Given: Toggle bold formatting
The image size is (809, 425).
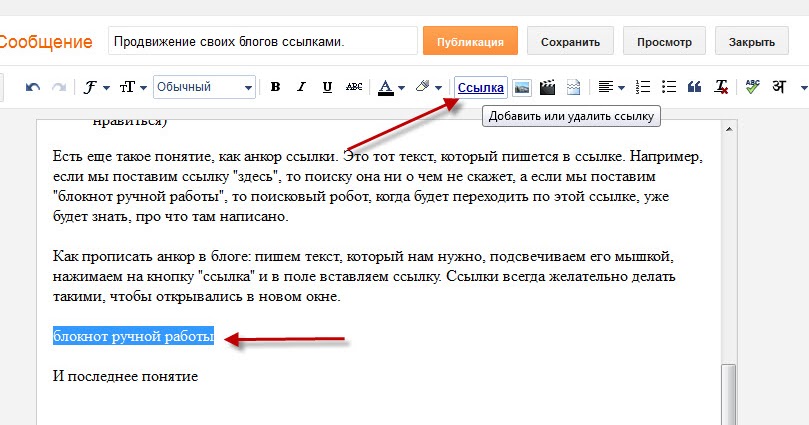Looking at the screenshot, I should (276, 87).
